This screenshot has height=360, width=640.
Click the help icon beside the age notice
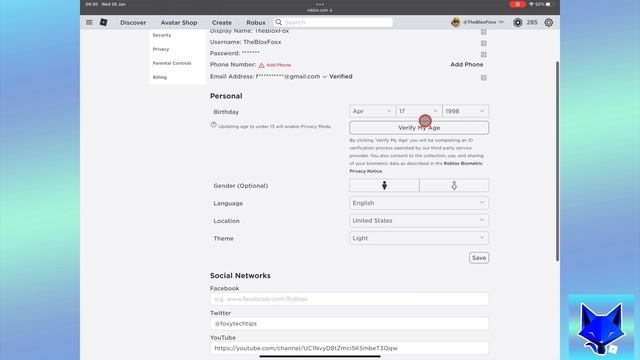click(x=213, y=125)
